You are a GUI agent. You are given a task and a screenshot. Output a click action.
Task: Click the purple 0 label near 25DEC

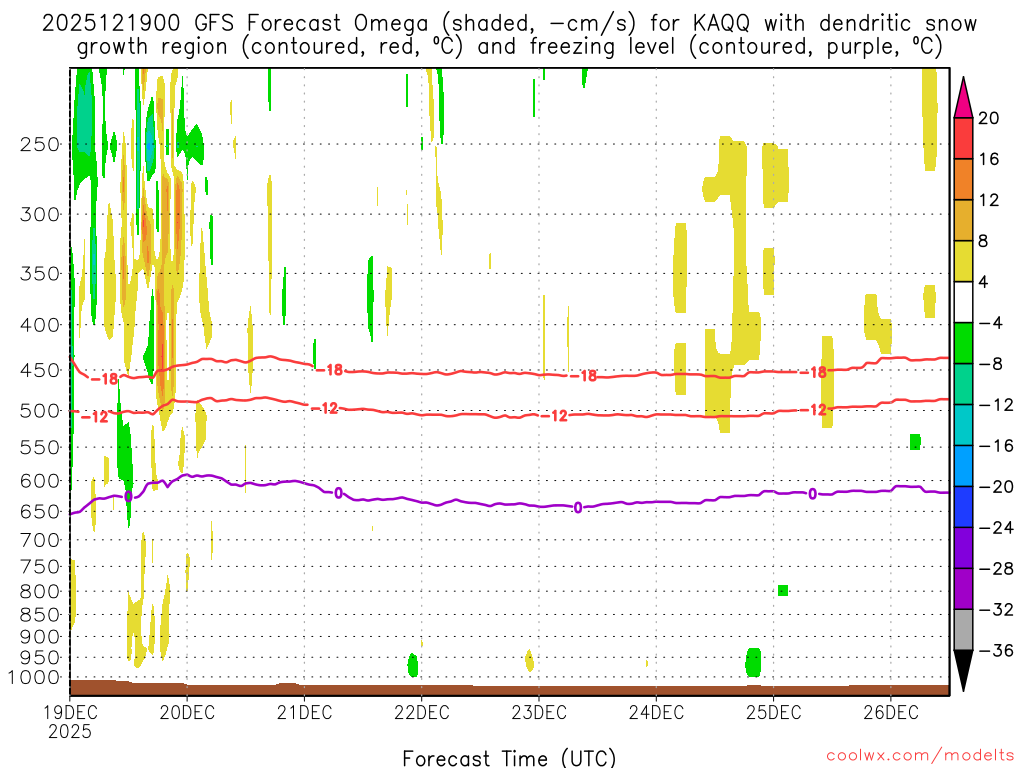coord(812,494)
